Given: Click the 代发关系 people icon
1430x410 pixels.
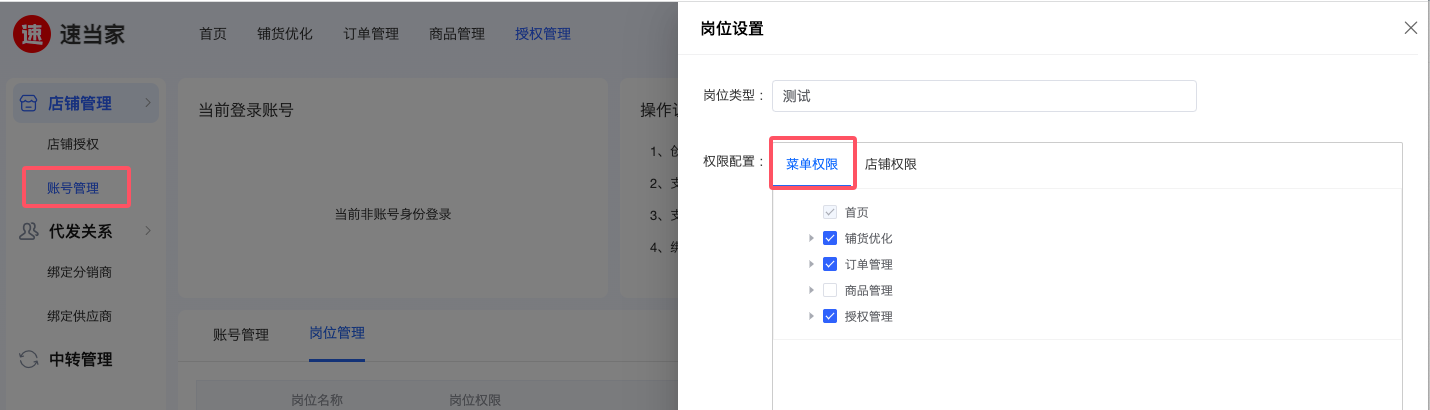Looking at the screenshot, I should 29,231.
